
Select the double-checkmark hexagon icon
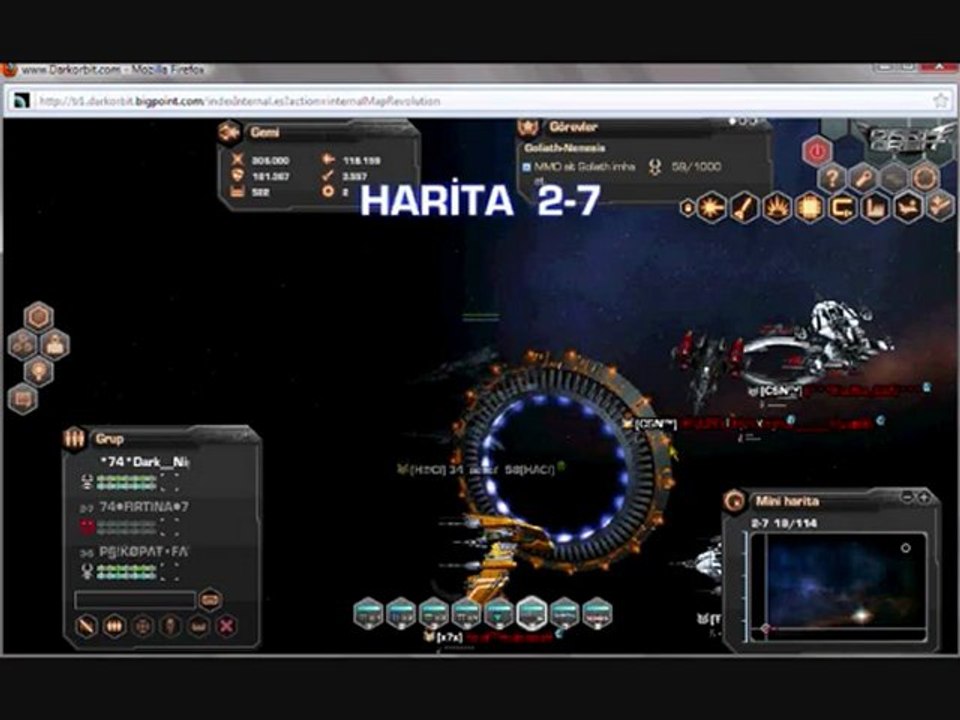pos(940,206)
